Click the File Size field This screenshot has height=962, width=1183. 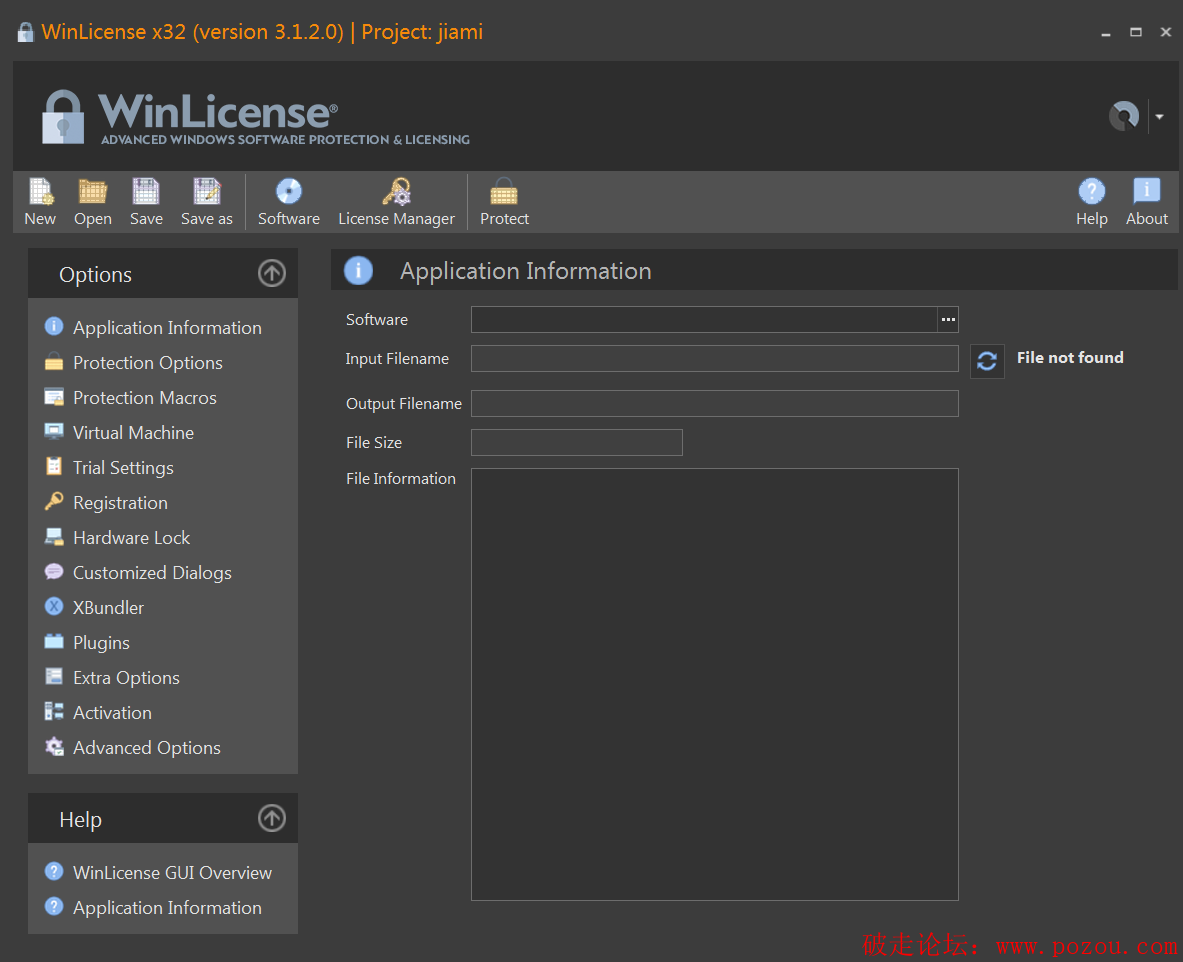[576, 442]
